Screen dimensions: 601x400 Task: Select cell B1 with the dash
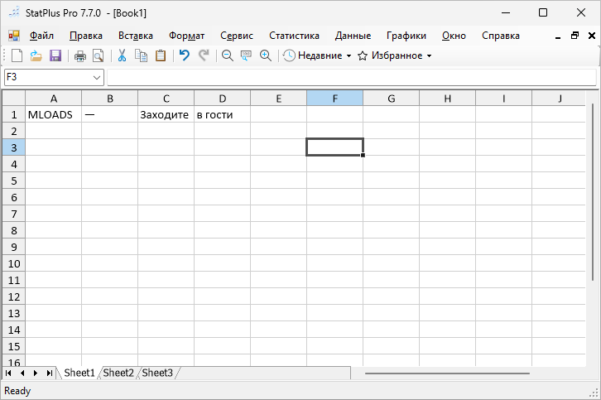tap(110, 115)
